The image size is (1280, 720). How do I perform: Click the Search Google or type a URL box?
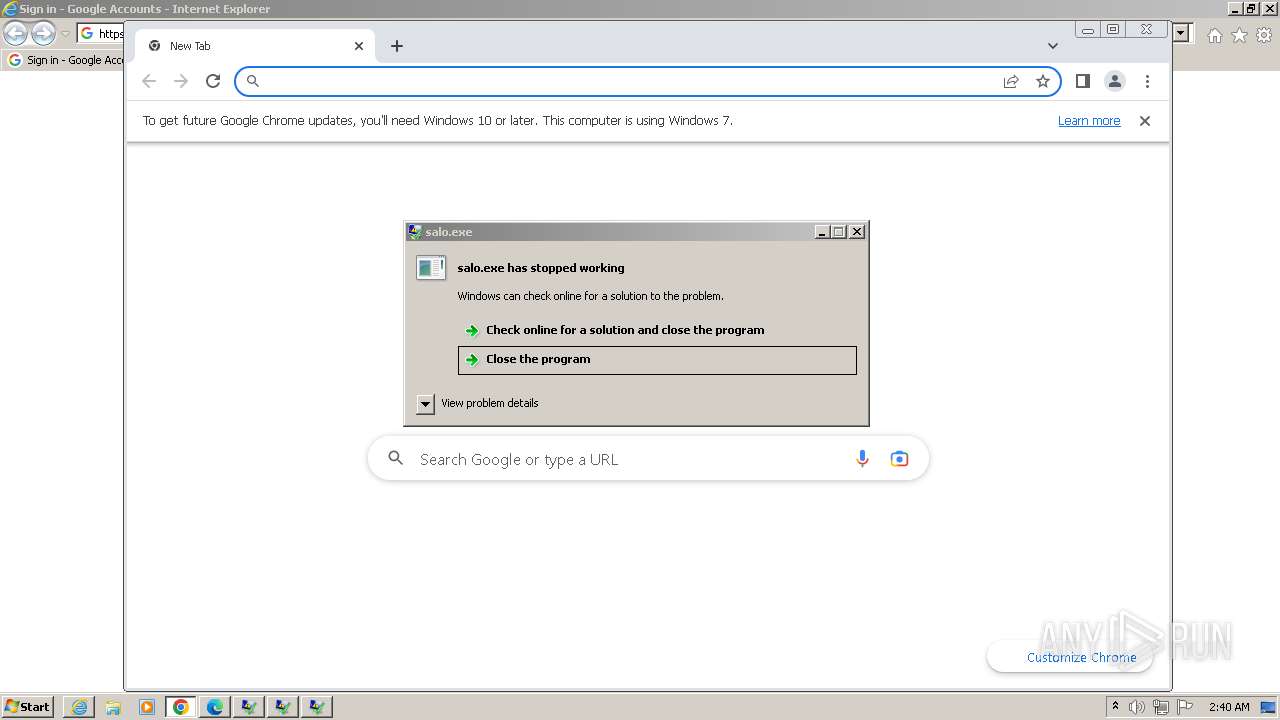click(x=648, y=459)
